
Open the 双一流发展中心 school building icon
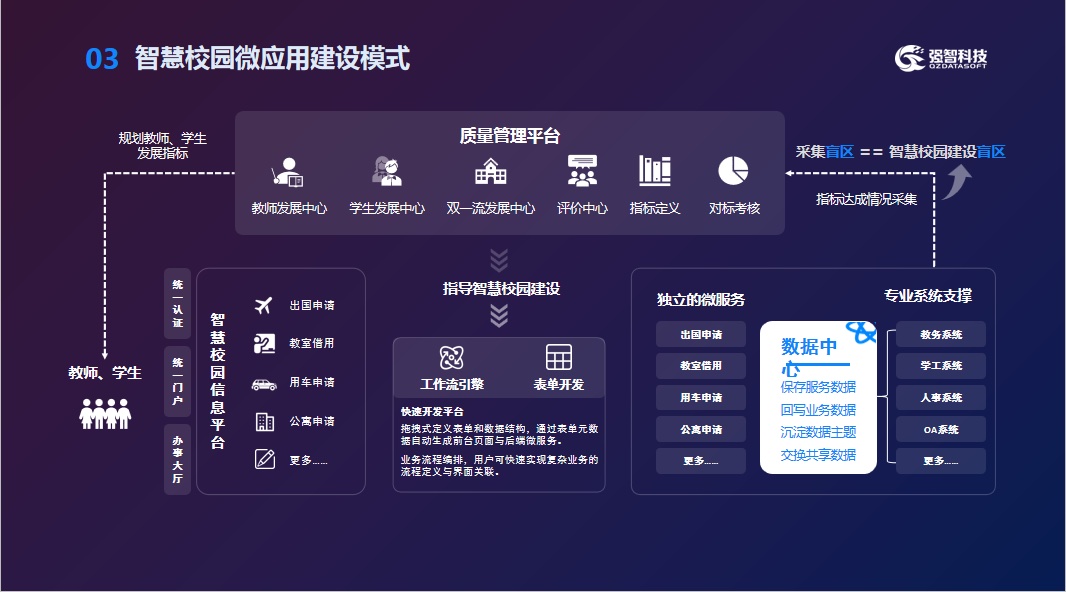490,172
